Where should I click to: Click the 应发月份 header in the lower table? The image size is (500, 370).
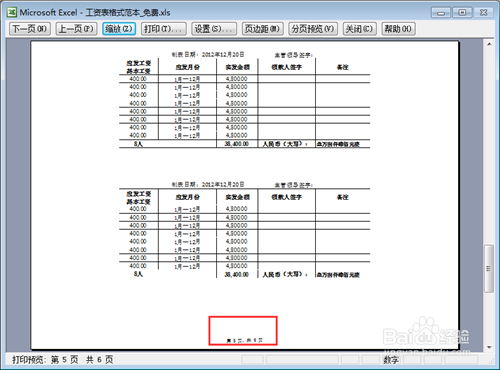coord(187,197)
